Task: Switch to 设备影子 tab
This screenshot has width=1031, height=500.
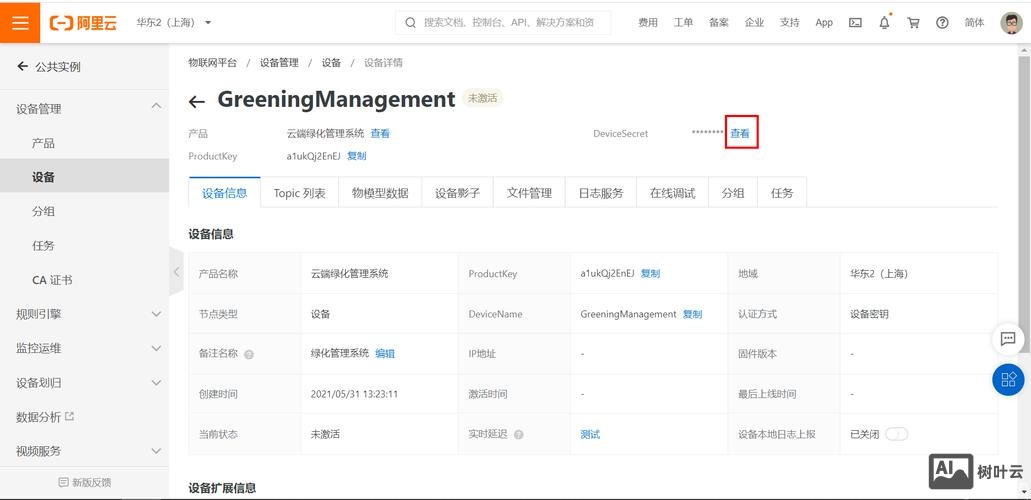Action: pos(457,193)
